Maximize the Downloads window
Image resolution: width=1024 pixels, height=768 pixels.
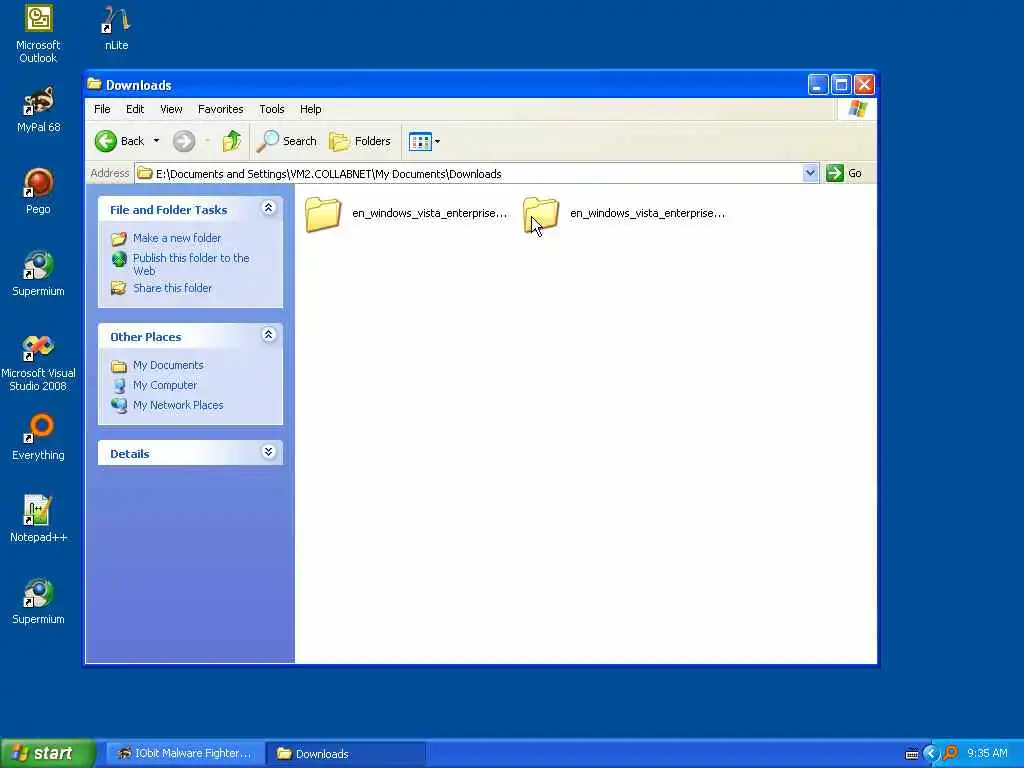click(841, 84)
